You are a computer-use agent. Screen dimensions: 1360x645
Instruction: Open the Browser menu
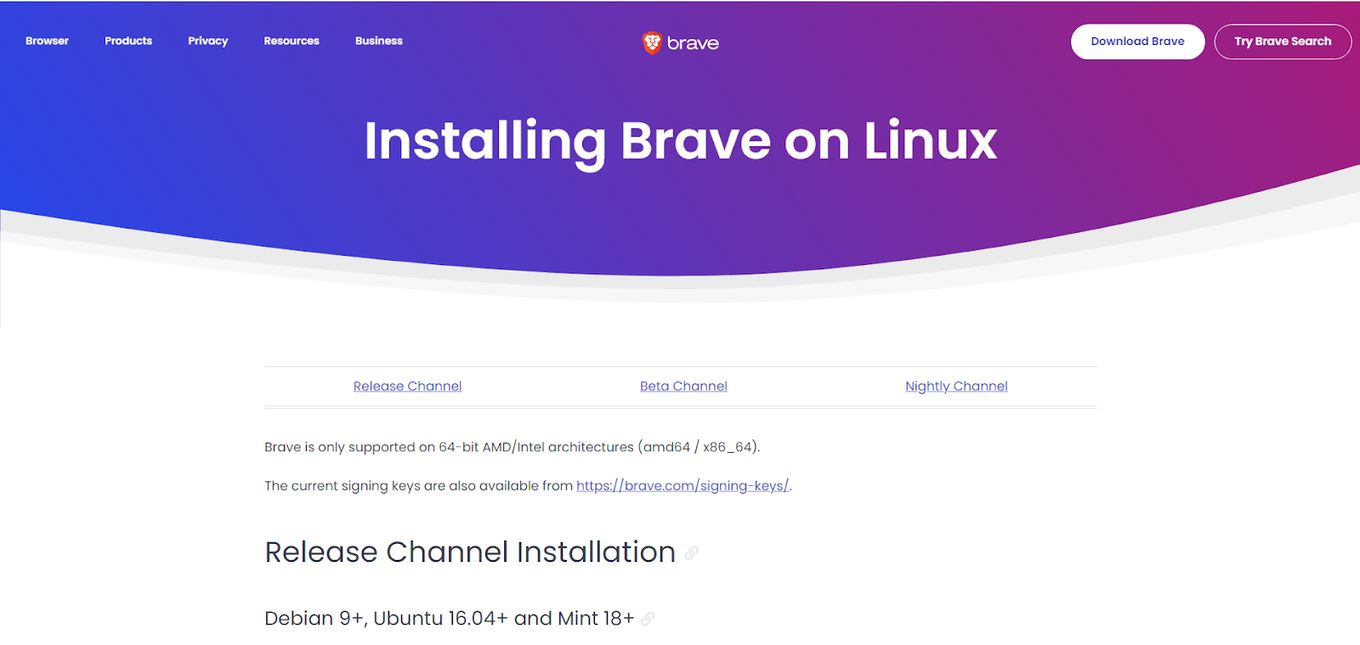coord(47,41)
